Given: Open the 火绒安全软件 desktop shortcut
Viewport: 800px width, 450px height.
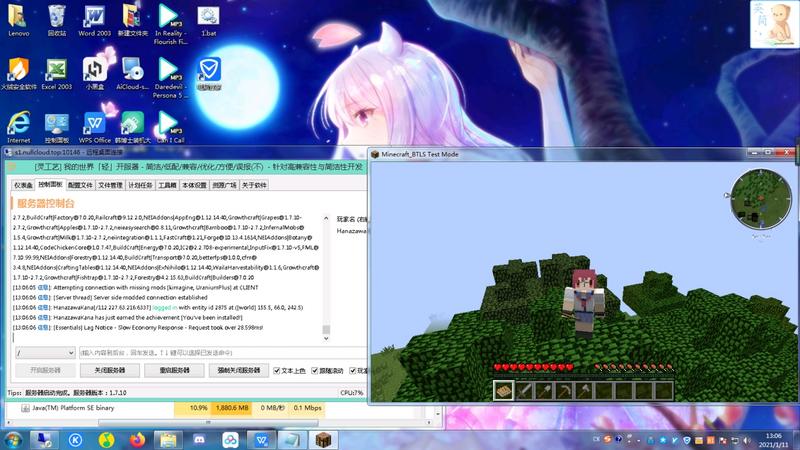Looking at the screenshot, I should pos(18,74).
